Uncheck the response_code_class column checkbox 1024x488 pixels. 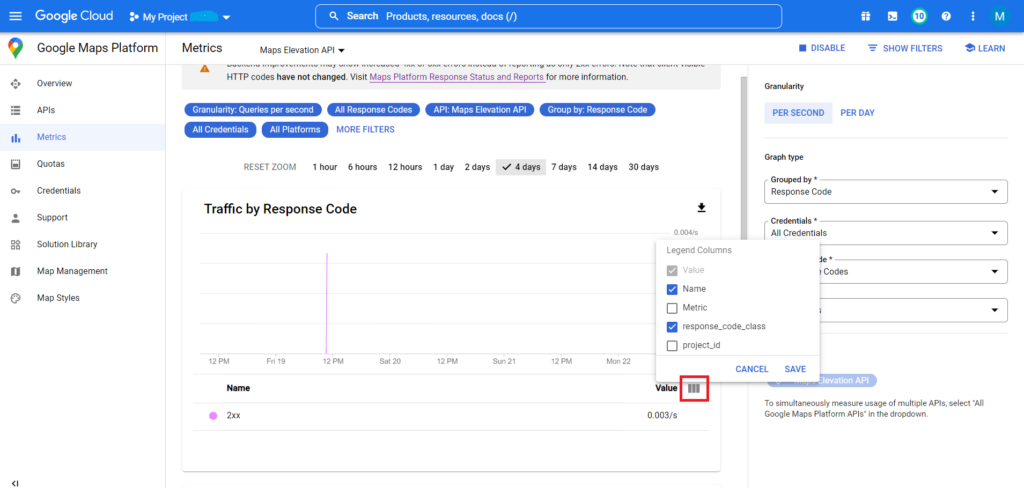672,327
